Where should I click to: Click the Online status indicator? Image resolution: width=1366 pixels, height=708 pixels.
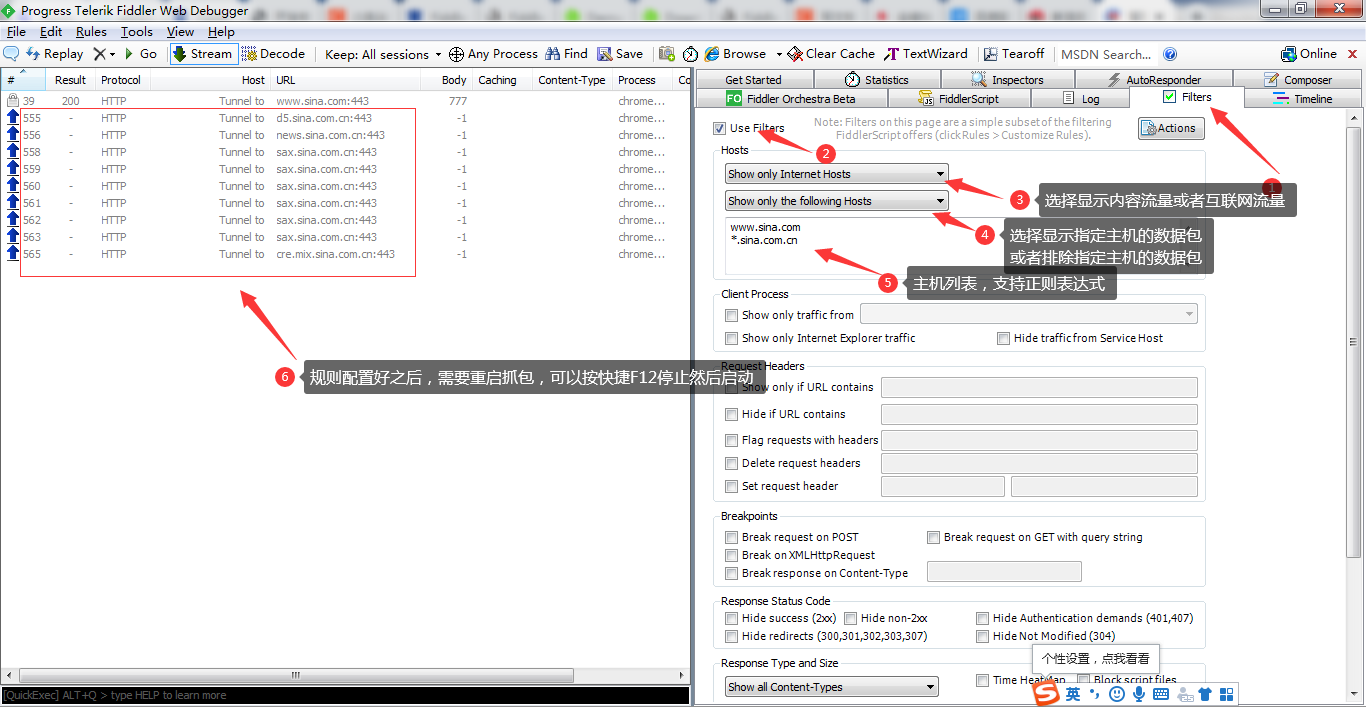tap(1309, 54)
